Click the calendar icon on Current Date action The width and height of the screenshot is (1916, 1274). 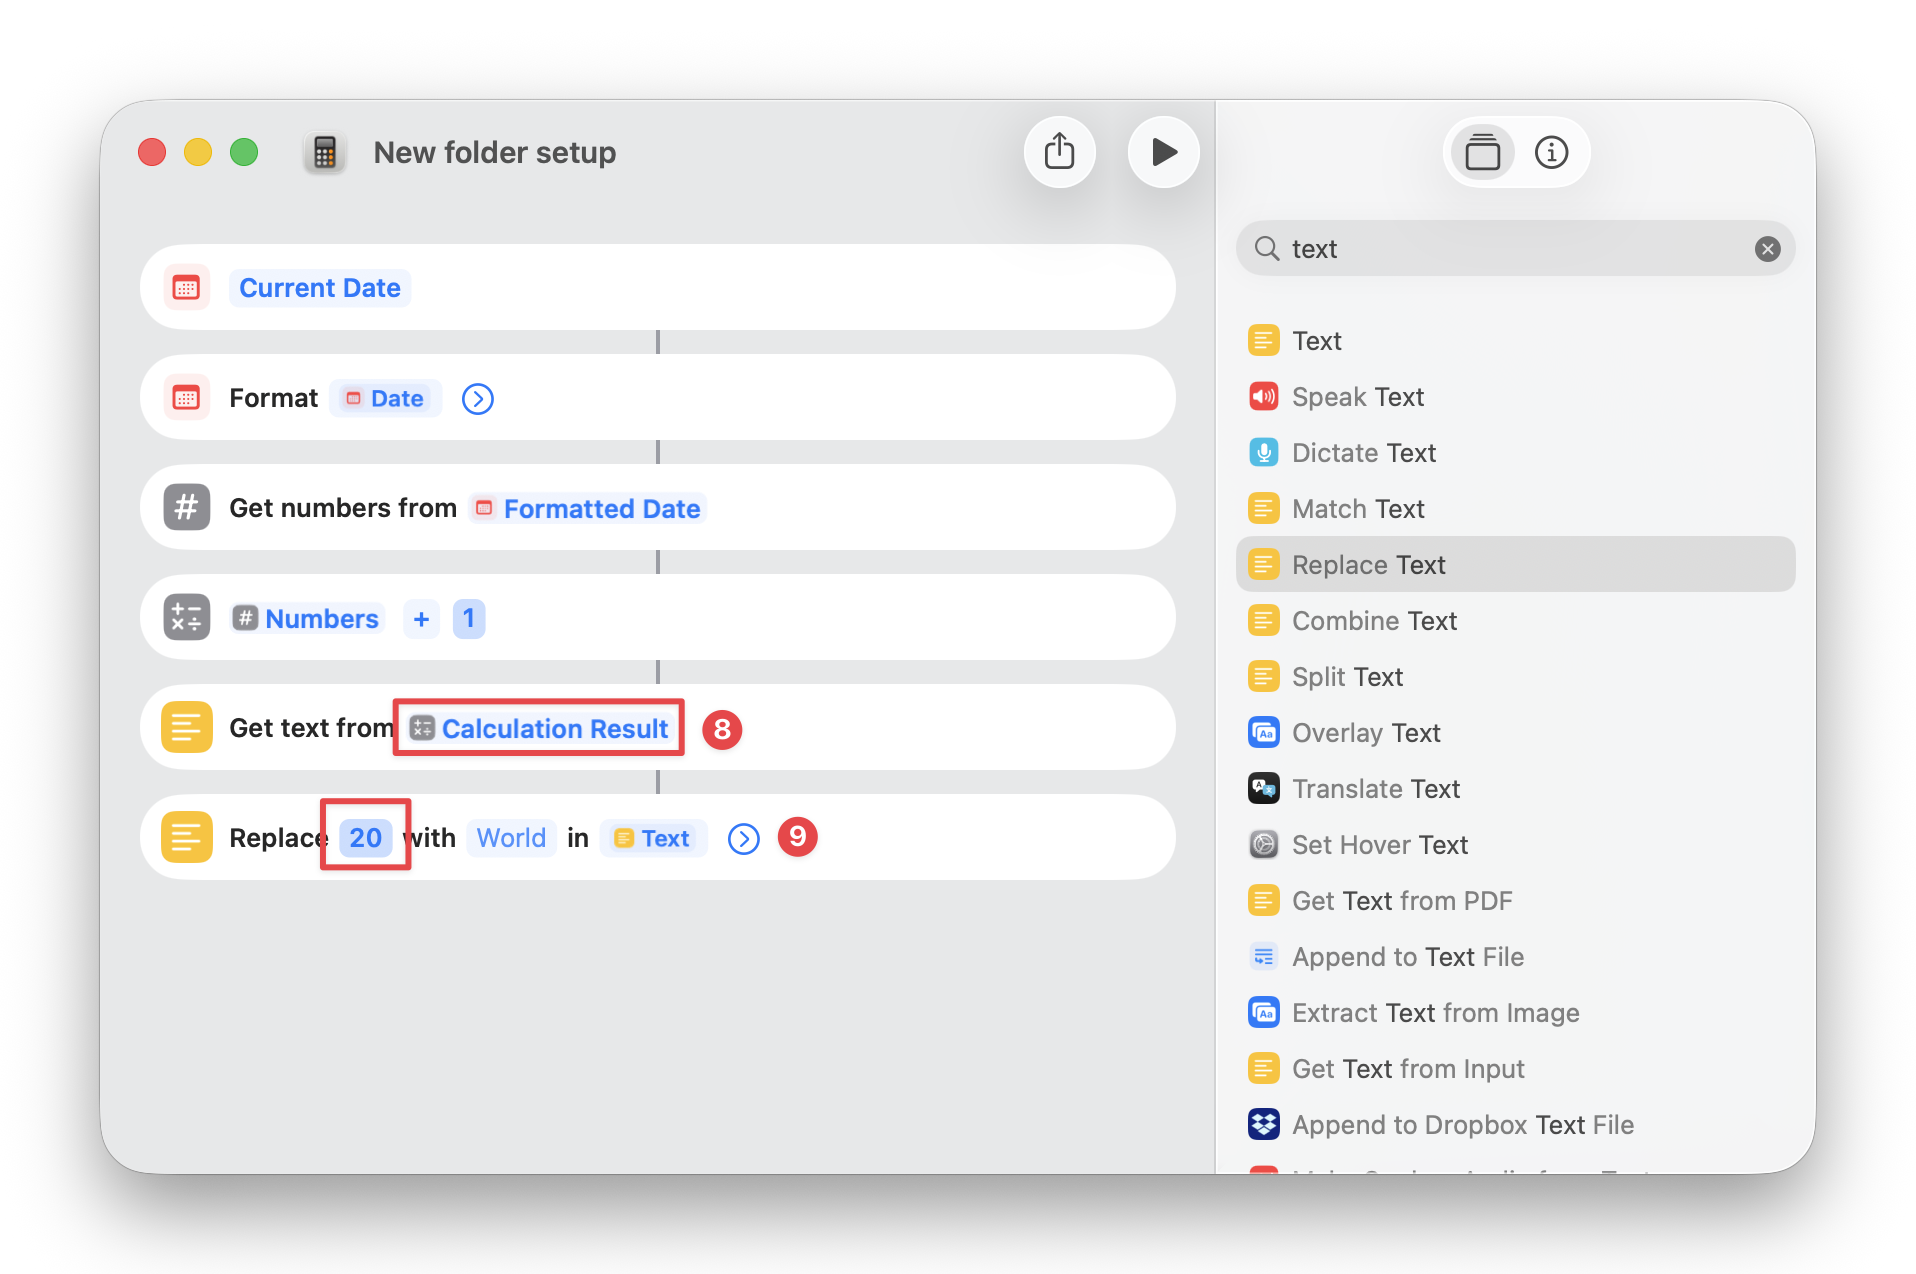pyautogui.click(x=186, y=287)
